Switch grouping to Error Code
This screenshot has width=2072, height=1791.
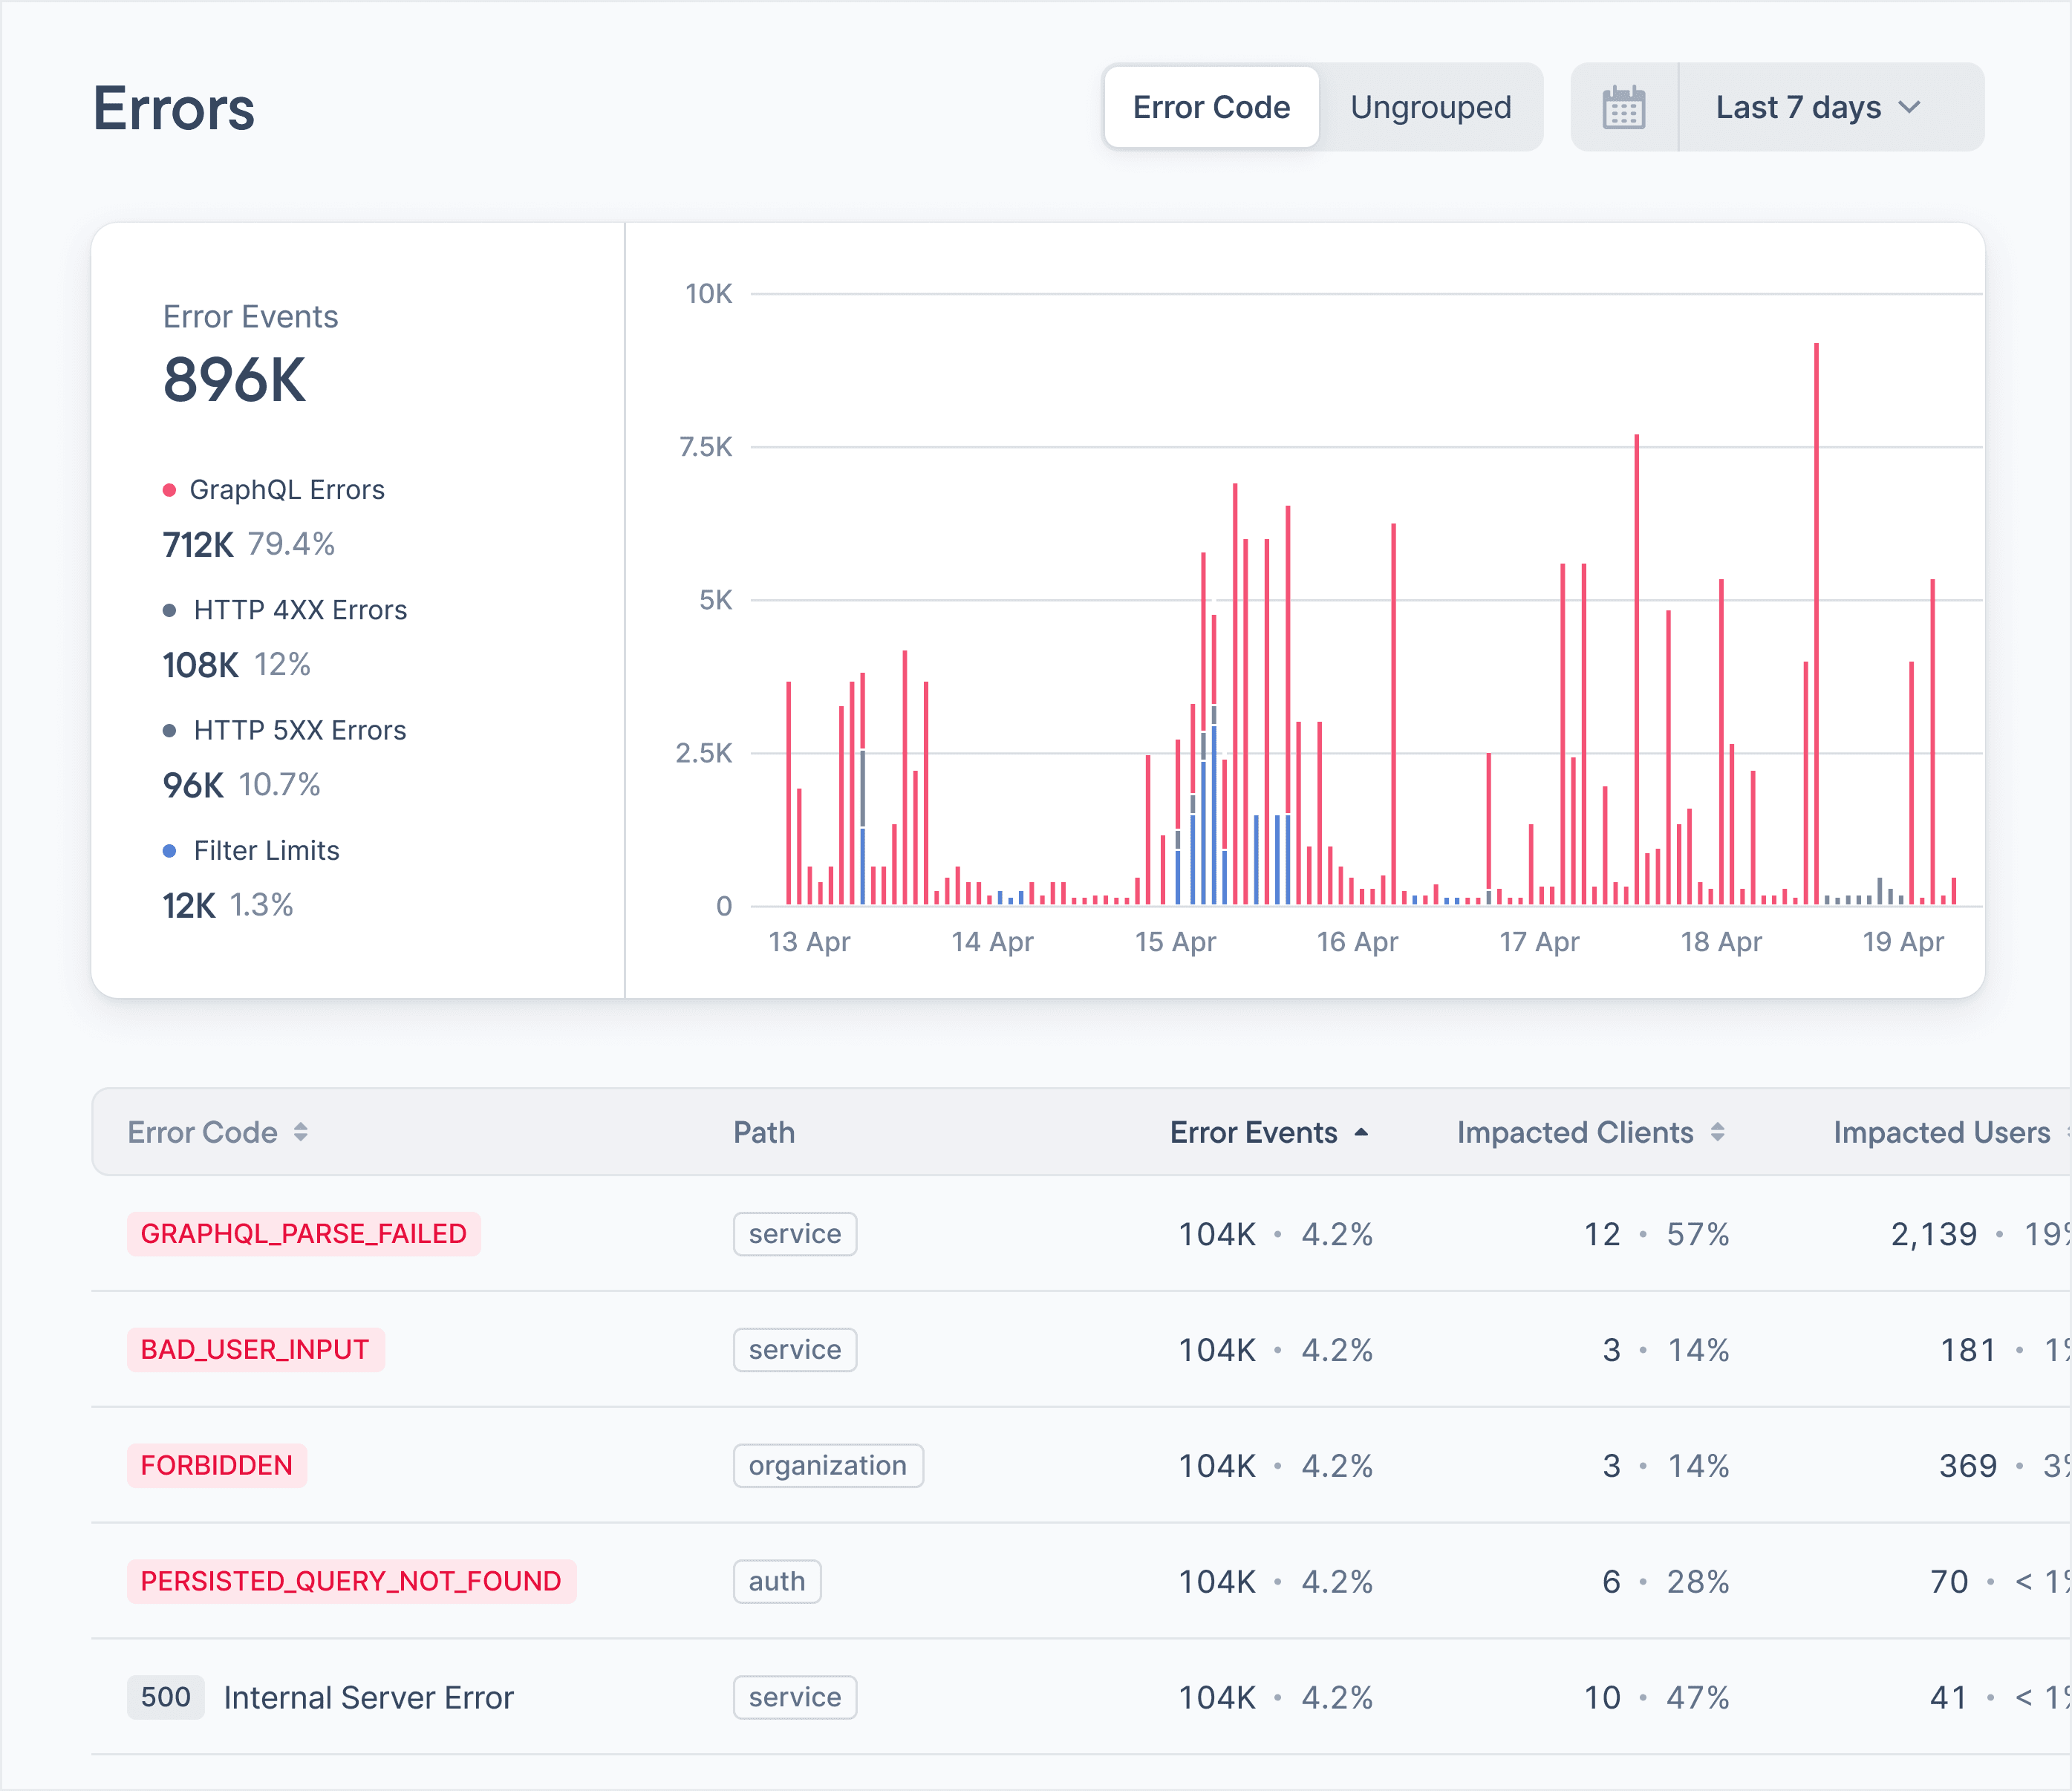tap(1211, 107)
